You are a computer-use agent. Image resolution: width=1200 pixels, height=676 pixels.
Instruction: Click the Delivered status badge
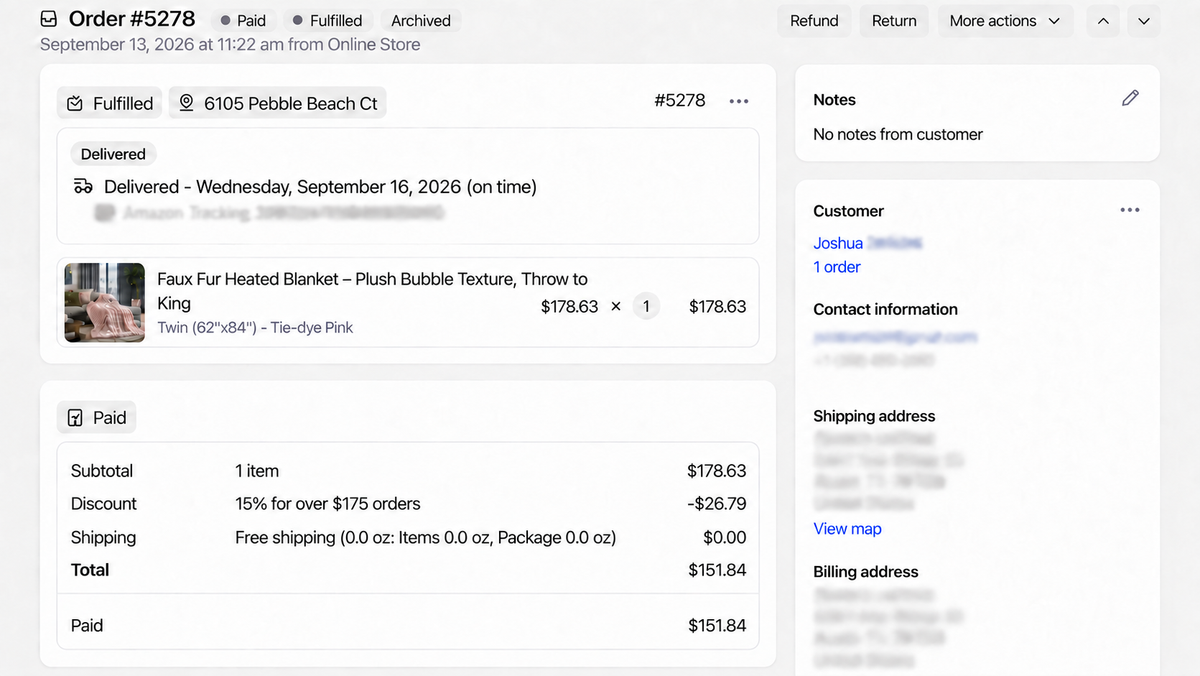[113, 154]
